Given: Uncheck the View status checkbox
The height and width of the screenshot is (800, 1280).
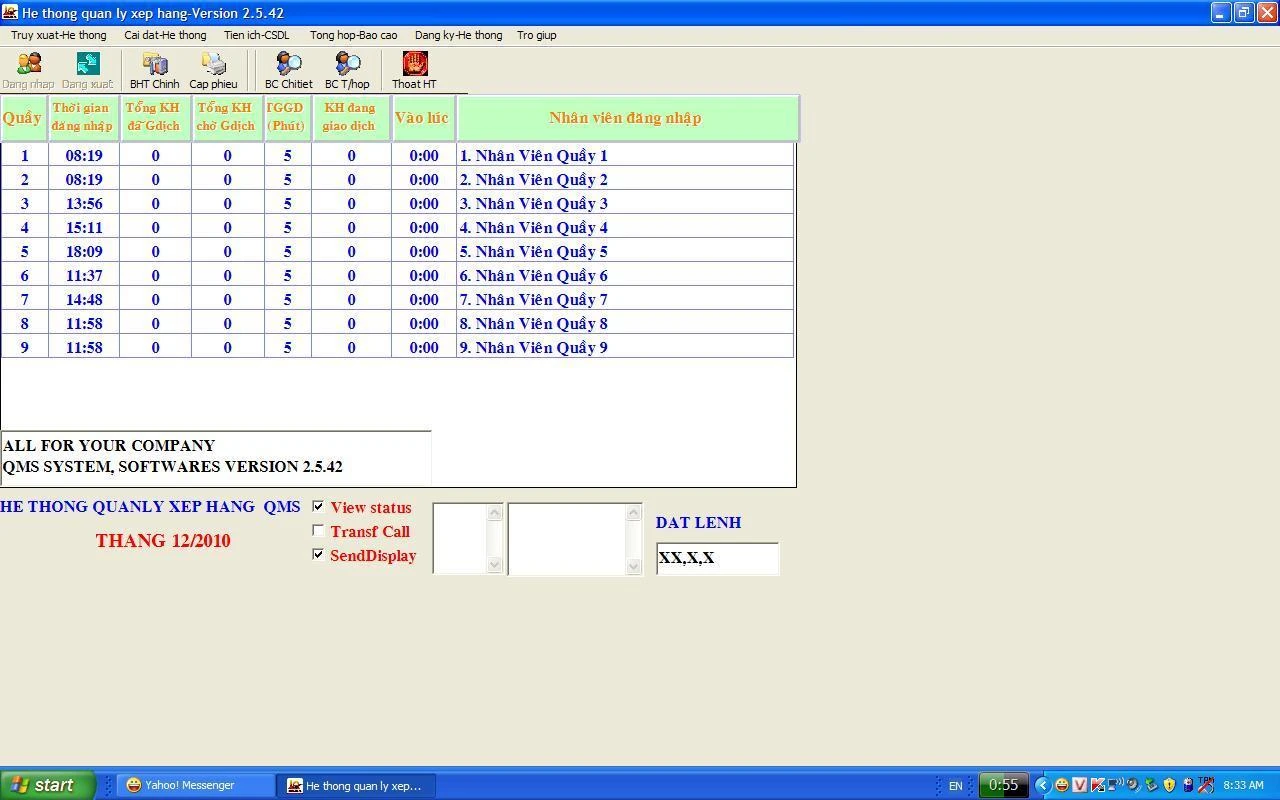Looking at the screenshot, I should pos(318,507).
